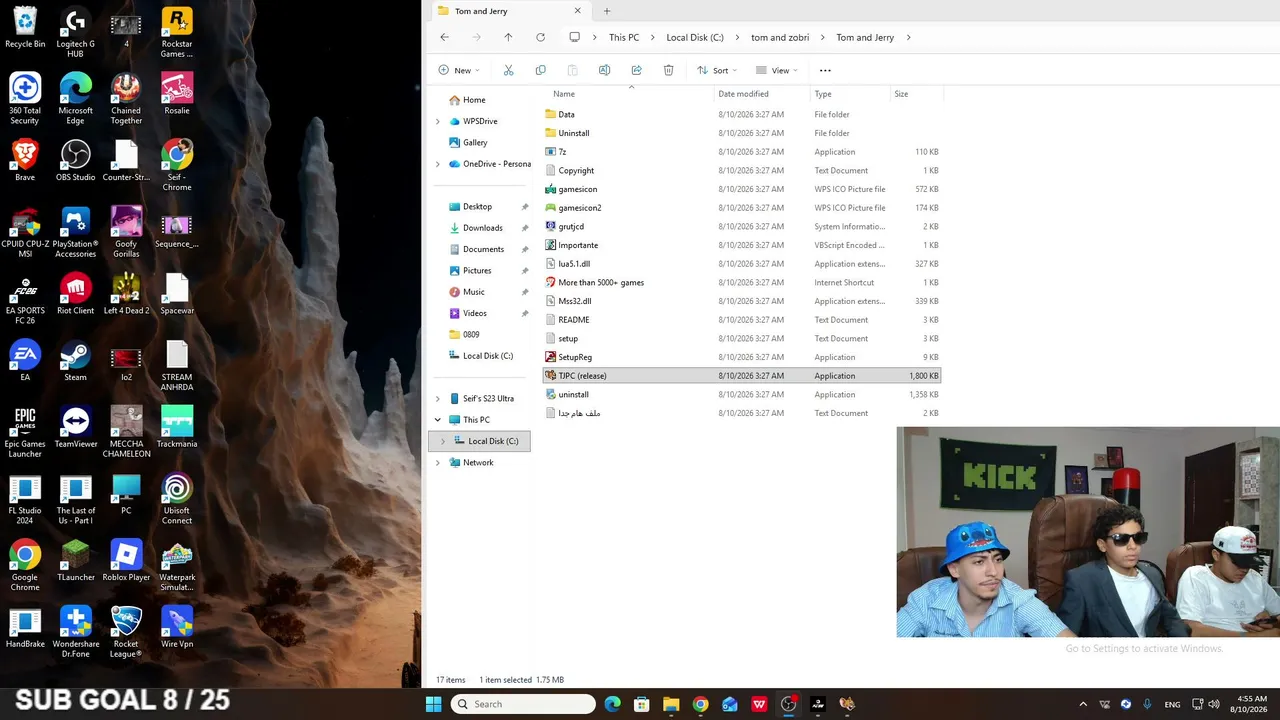Click the taskbar Search box
This screenshot has width=1280, height=720.
tap(523, 704)
